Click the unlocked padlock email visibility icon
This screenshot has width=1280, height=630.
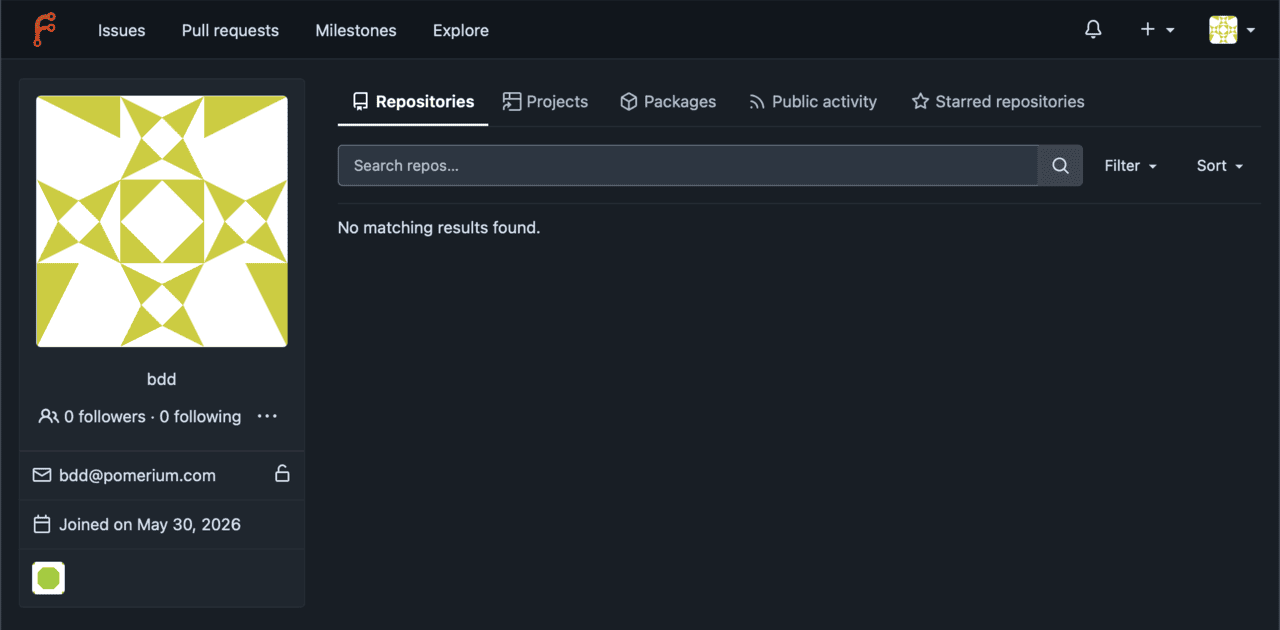tap(282, 474)
